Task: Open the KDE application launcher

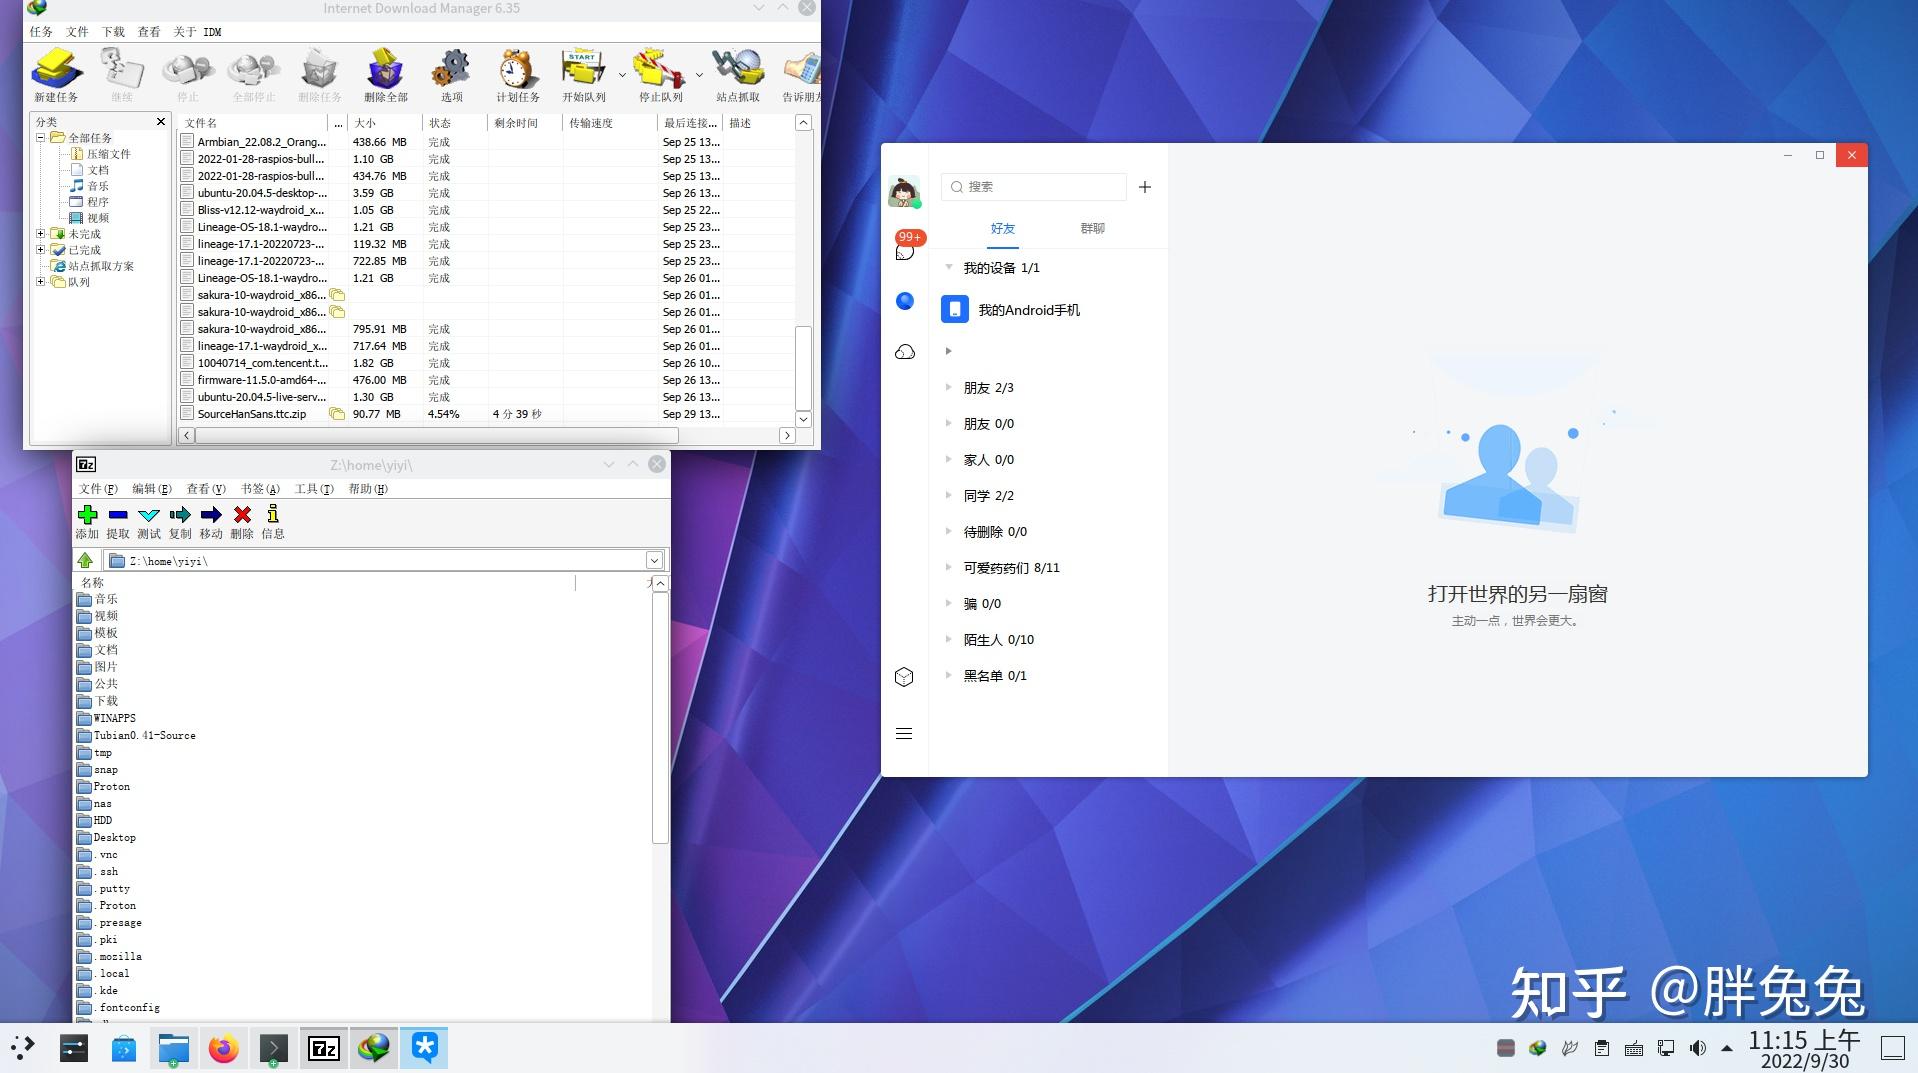Action: (23, 1048)
